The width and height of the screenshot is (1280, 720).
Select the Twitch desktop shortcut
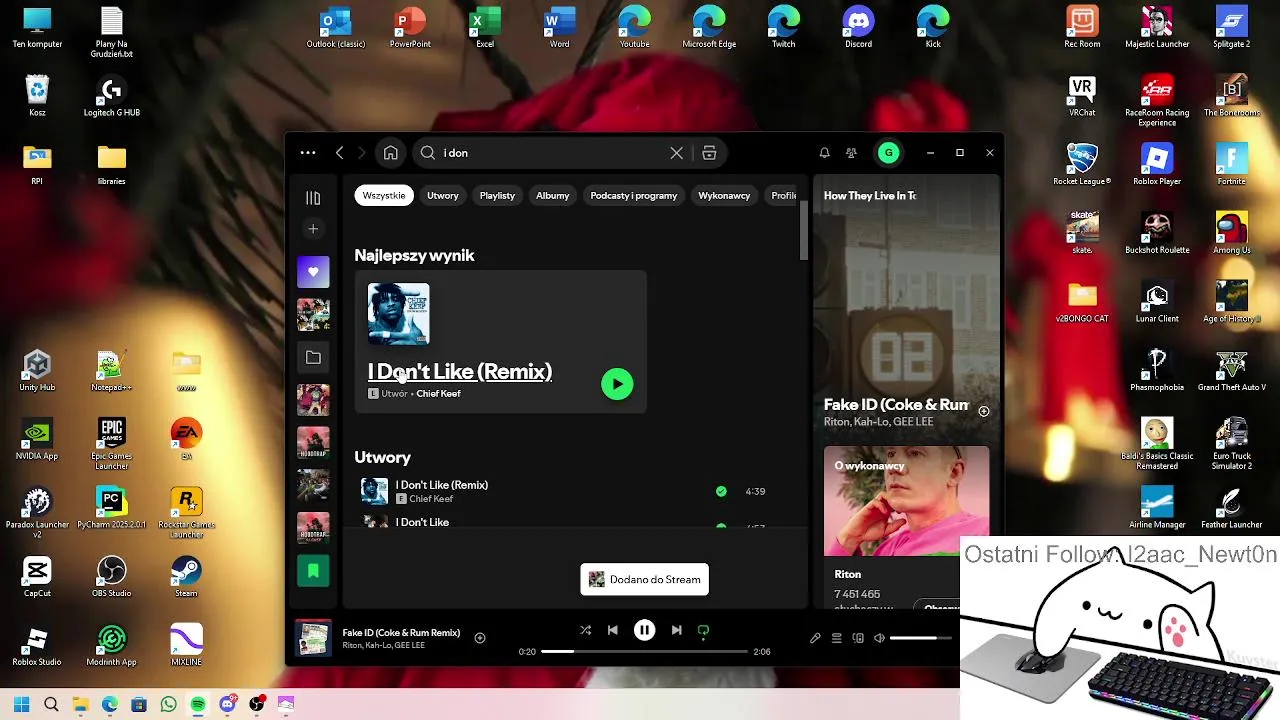783,27
